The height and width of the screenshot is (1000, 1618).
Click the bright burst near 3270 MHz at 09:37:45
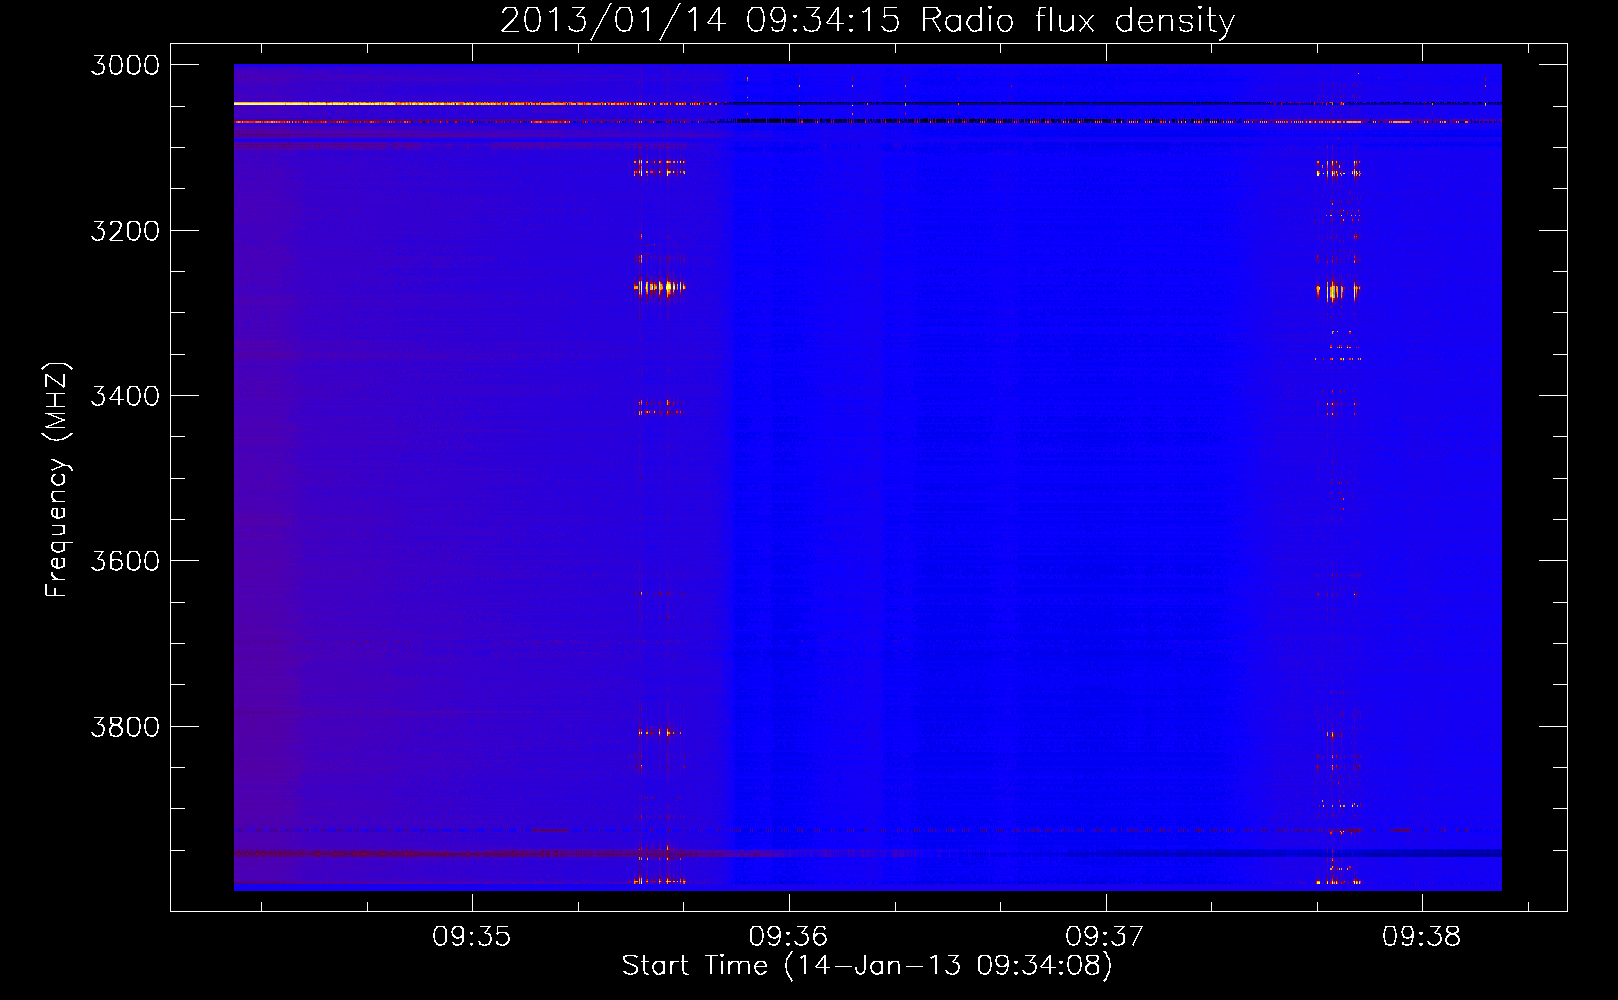point(1337,291)
